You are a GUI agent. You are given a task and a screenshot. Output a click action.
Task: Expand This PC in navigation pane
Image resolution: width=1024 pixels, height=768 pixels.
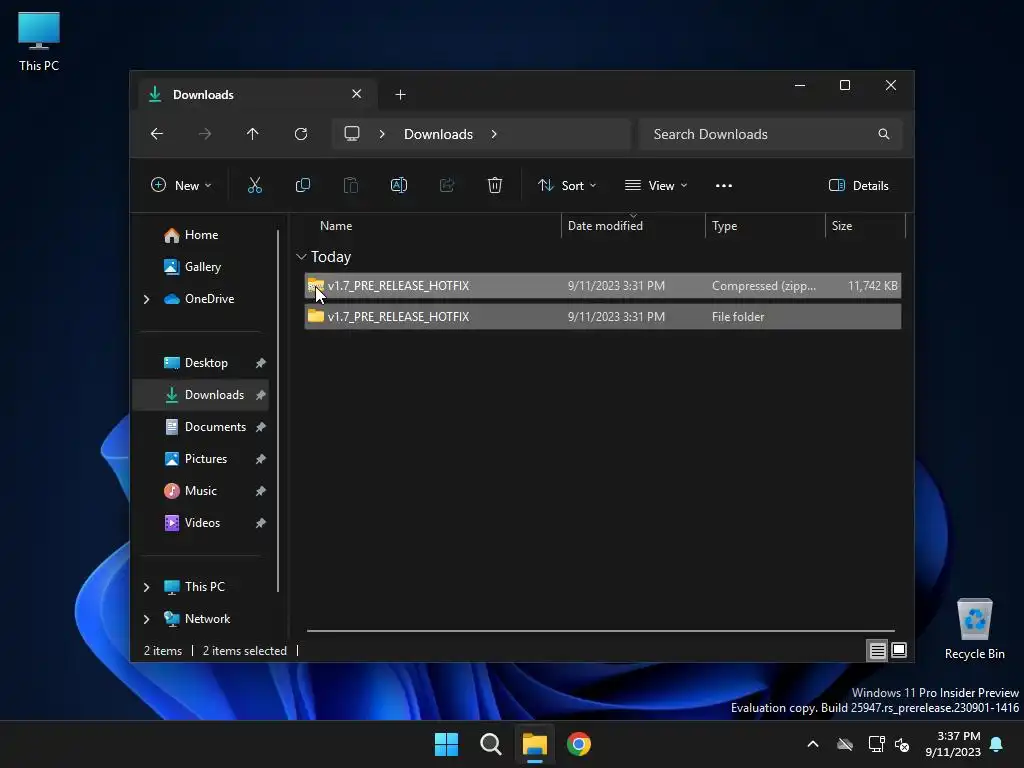146,587
